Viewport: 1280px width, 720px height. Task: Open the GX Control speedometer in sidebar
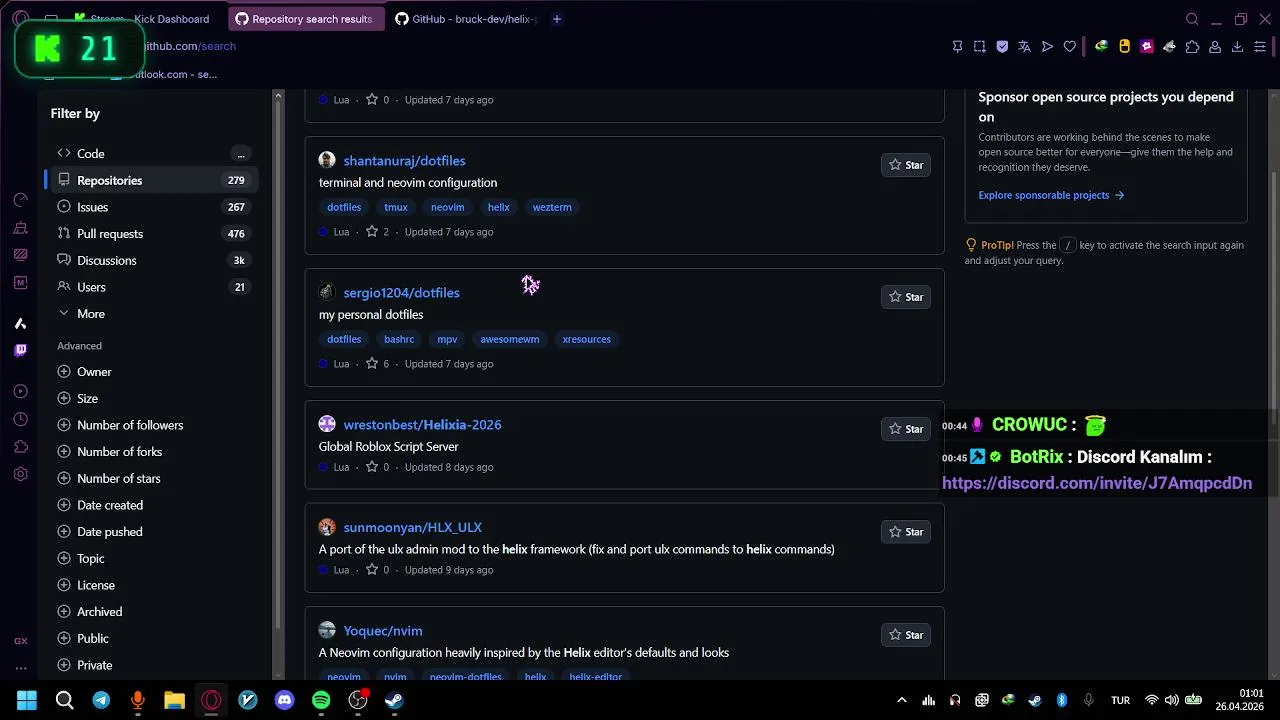point(20,200)
